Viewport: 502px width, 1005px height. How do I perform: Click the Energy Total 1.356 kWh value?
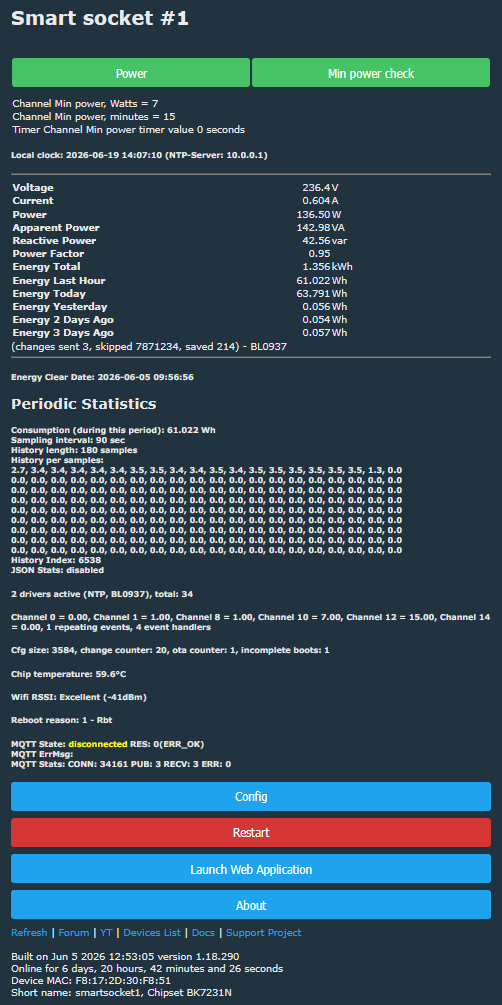(327, 267)
